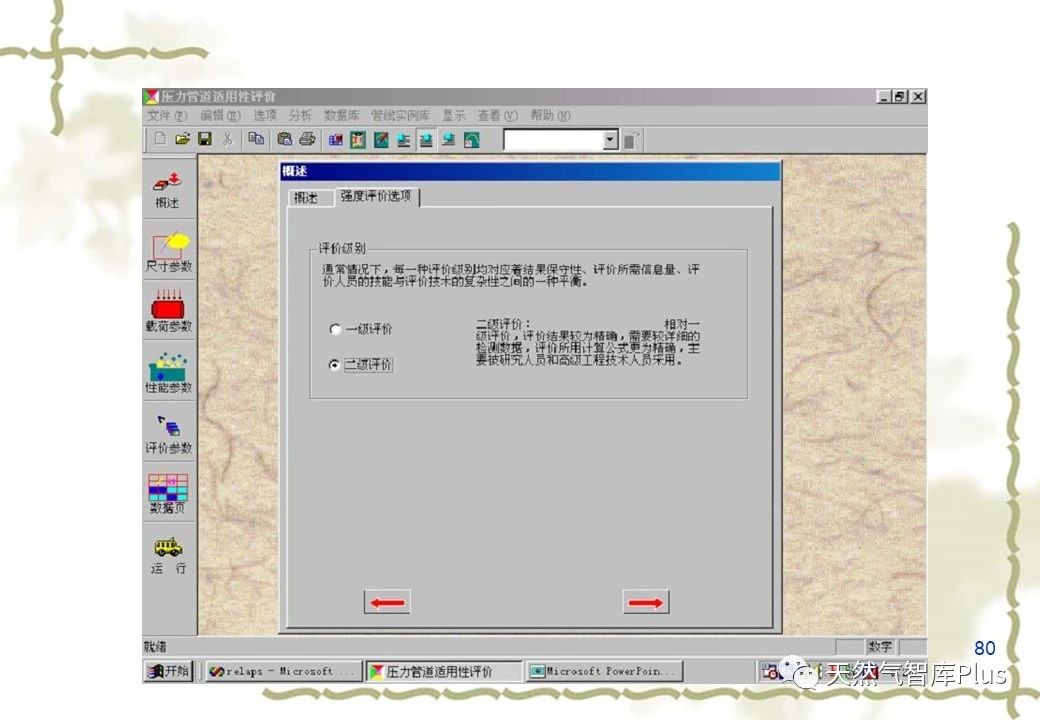Open the 数据库 menu
This screenshot has width=1040, height=720.
[x=341, y=115]
